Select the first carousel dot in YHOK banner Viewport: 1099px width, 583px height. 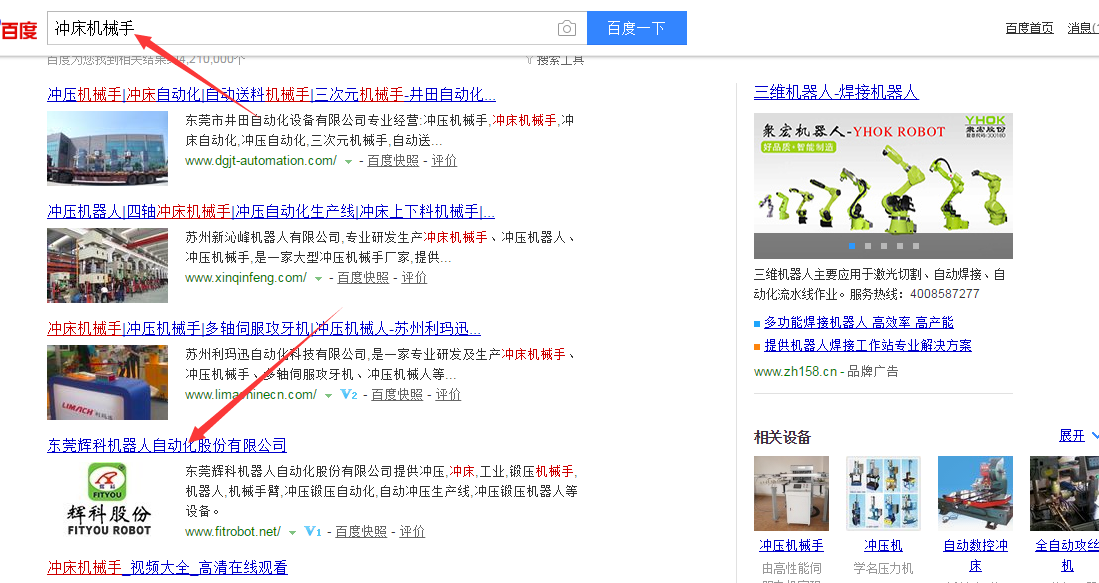tap(852, 246)
